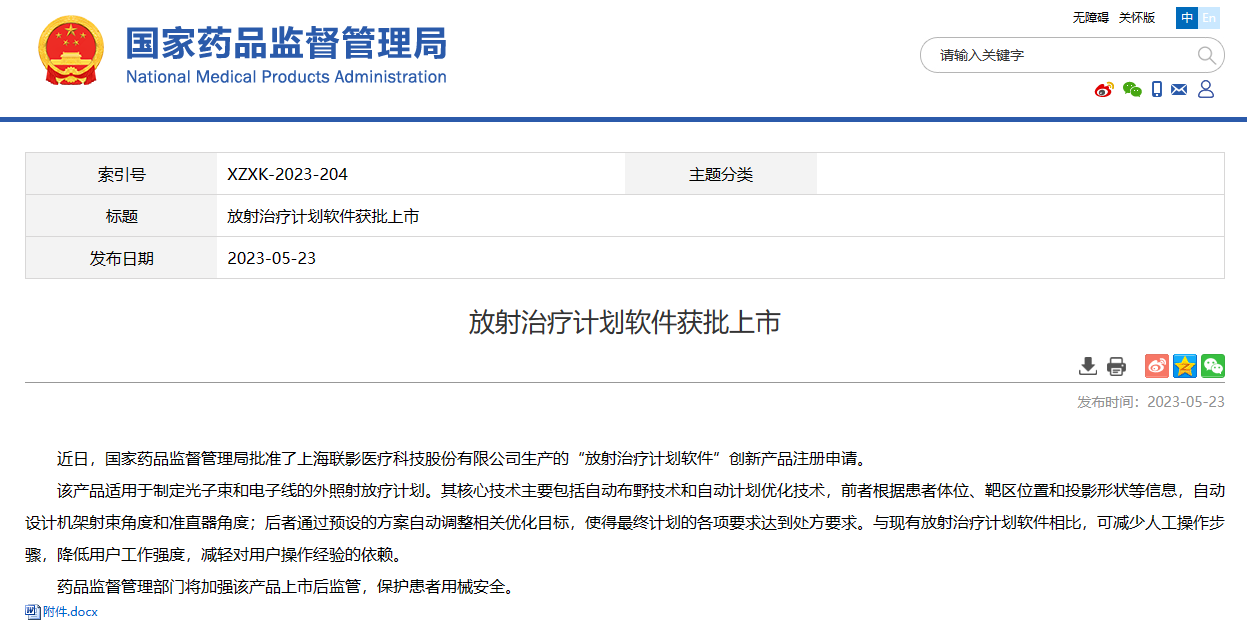Viewport: 1247px width, 644px height.
Task: Open the 无障碍 accessibility mode
Action: click(1090, 18)
